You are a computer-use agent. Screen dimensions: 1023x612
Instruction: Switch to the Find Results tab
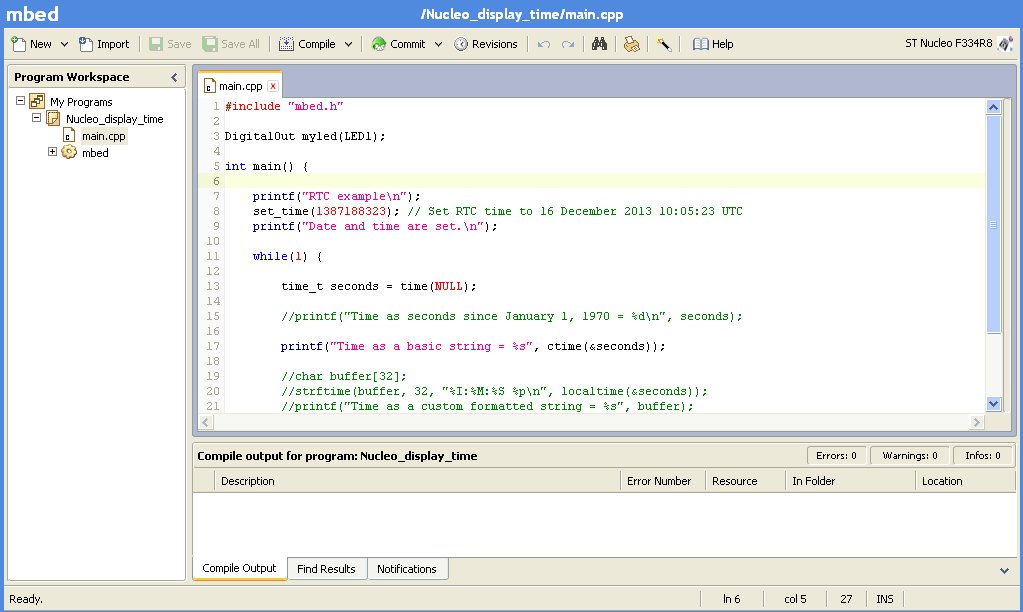pos(326,568)
